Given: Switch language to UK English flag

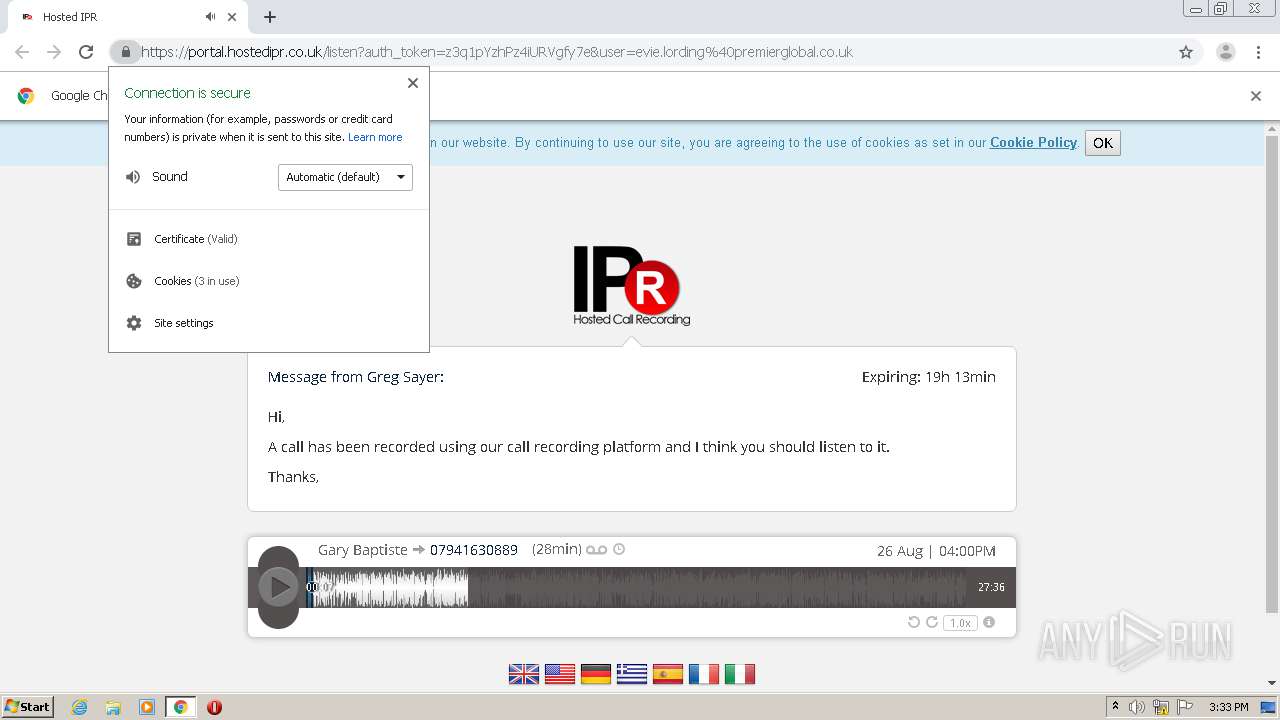Looking at the screenshot, I should pyautogui.click(x=524, y=674).
